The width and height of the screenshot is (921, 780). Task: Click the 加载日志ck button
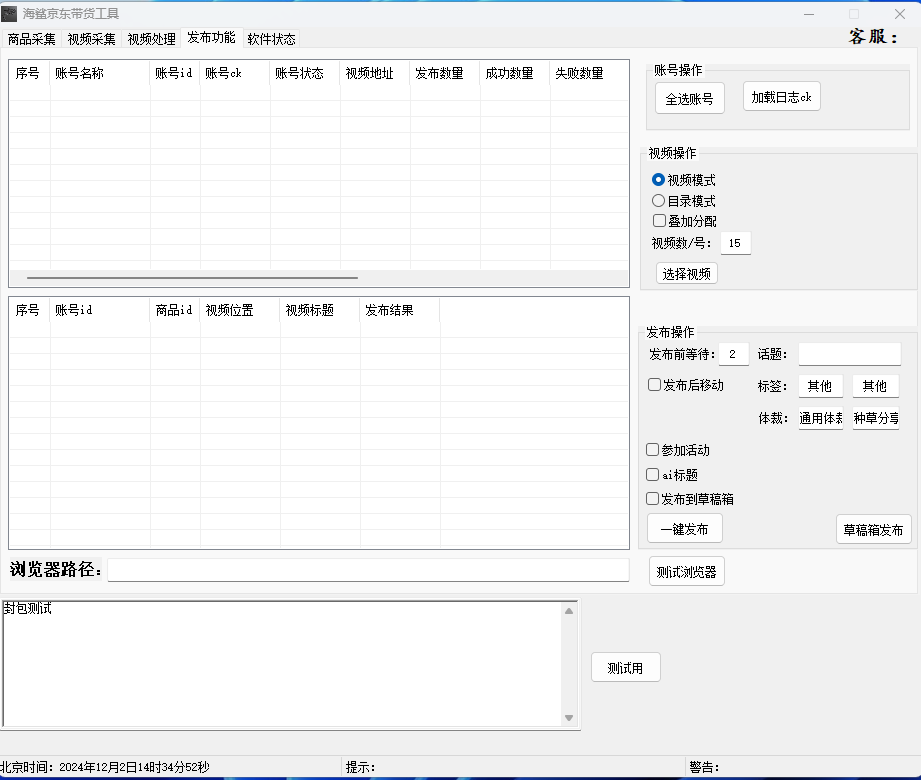coord(781,97)
